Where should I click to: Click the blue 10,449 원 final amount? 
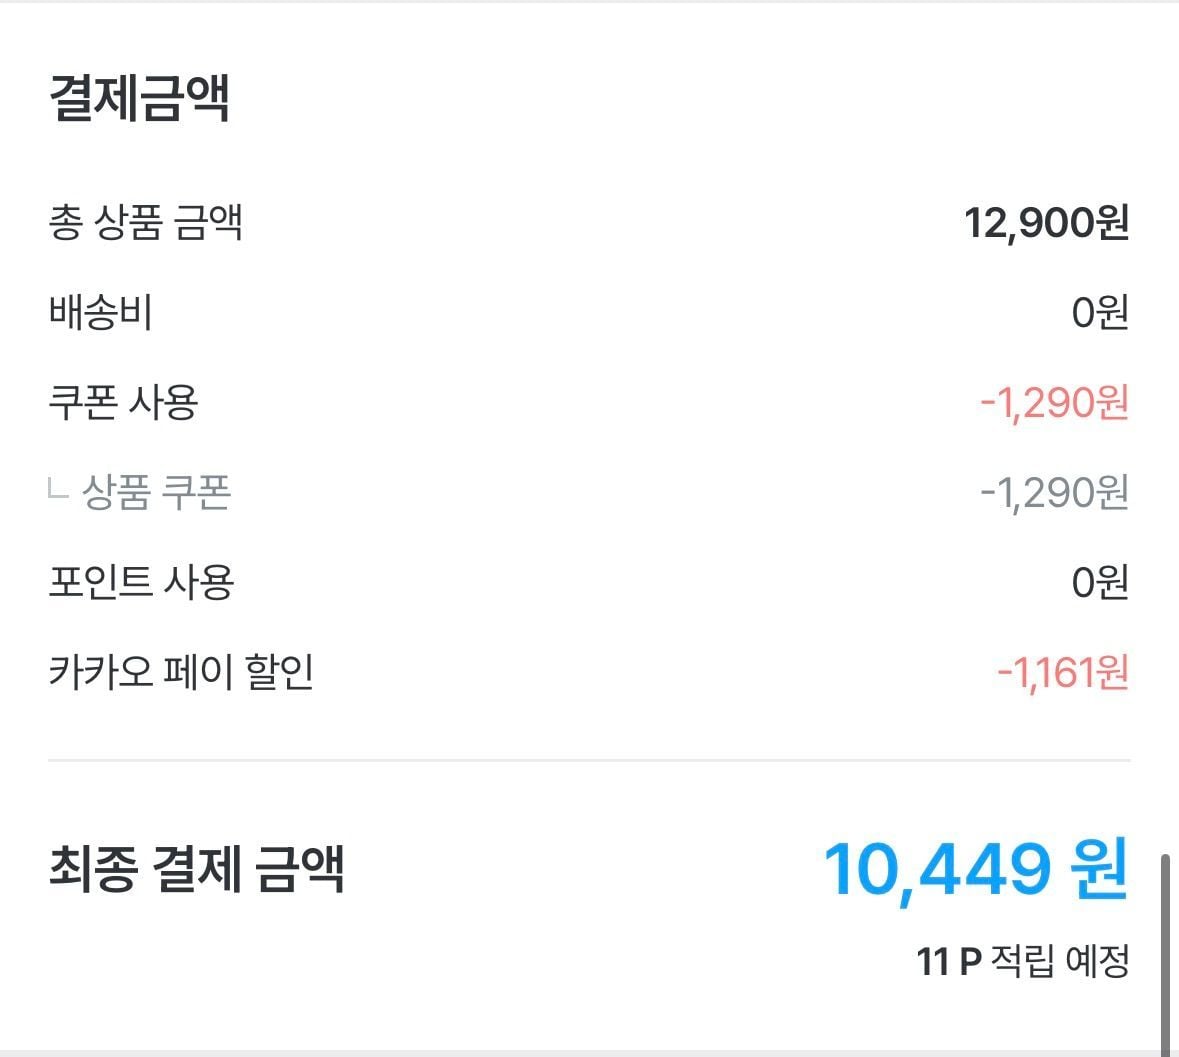point(976,869)
